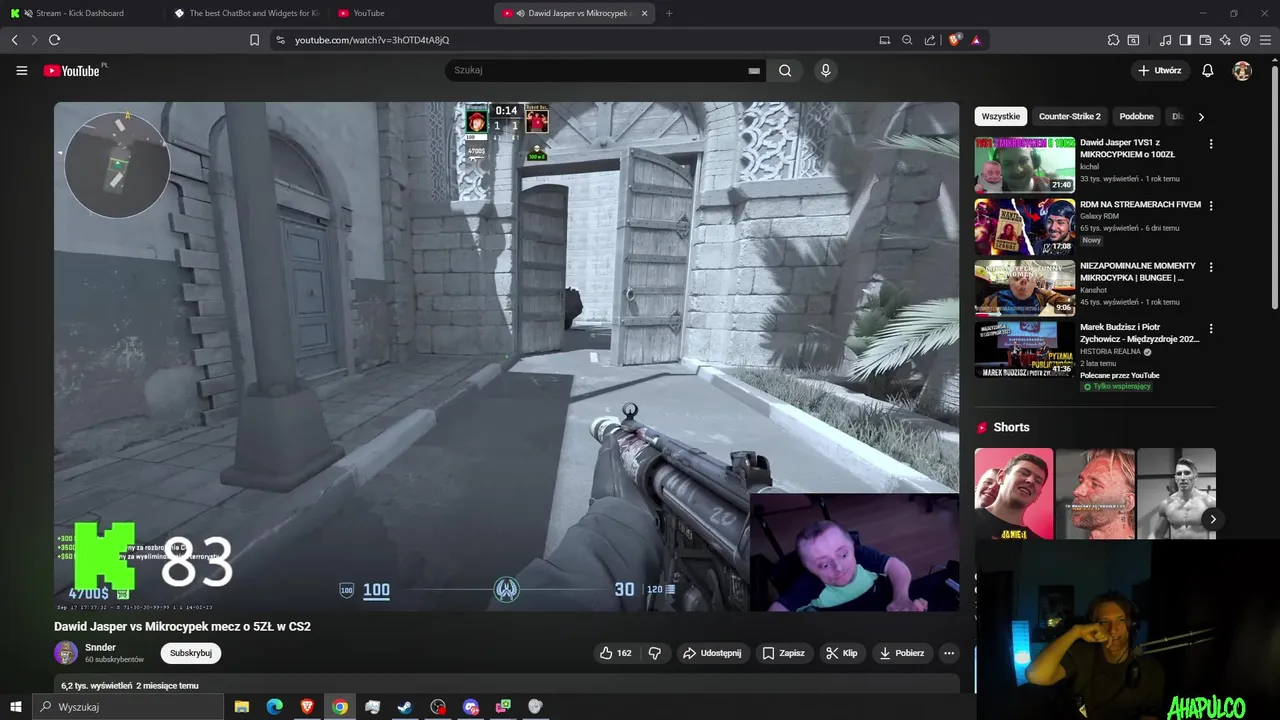1280x720 pixels.
Task: Switch to The best ChatBot and Widgets tab
Action: click(247, 13)
